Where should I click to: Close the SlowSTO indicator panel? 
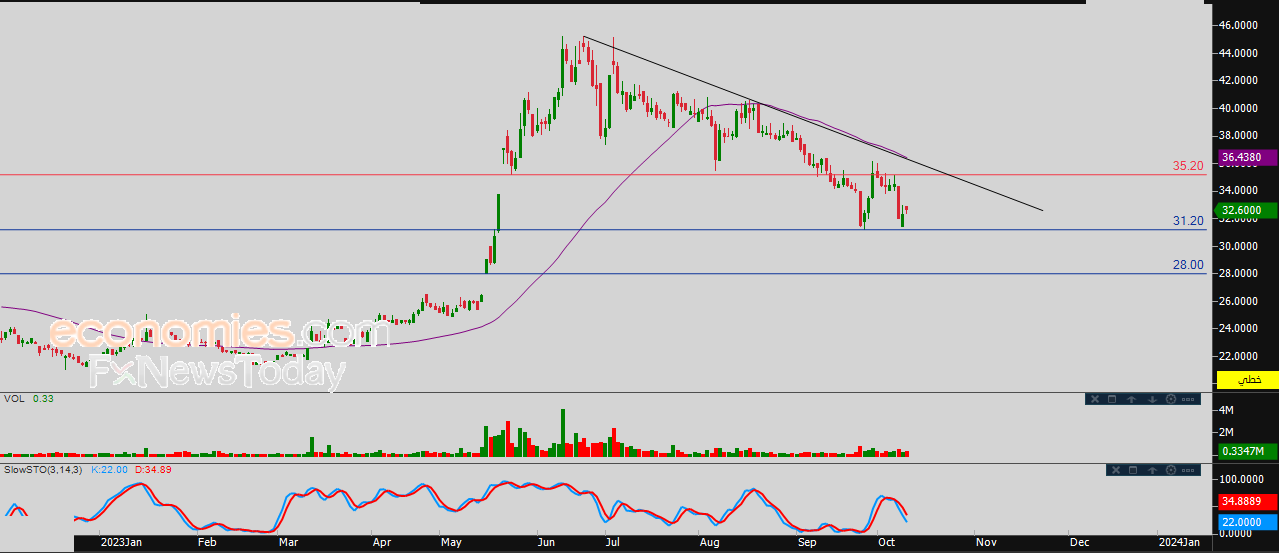coord(1116,470)
